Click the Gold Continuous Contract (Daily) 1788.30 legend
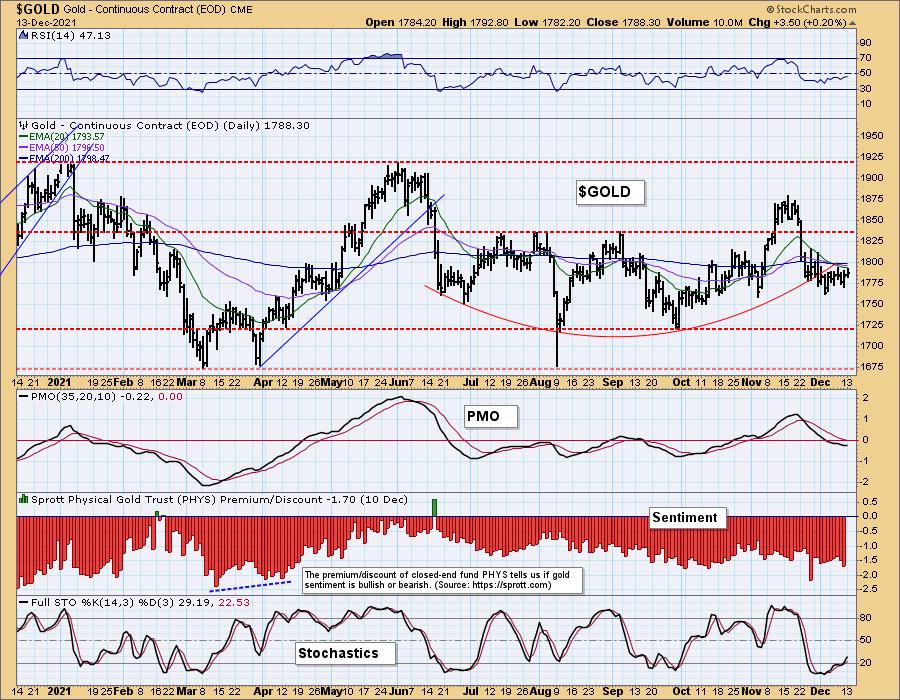 pyautogui.click(x=170, y=126)
